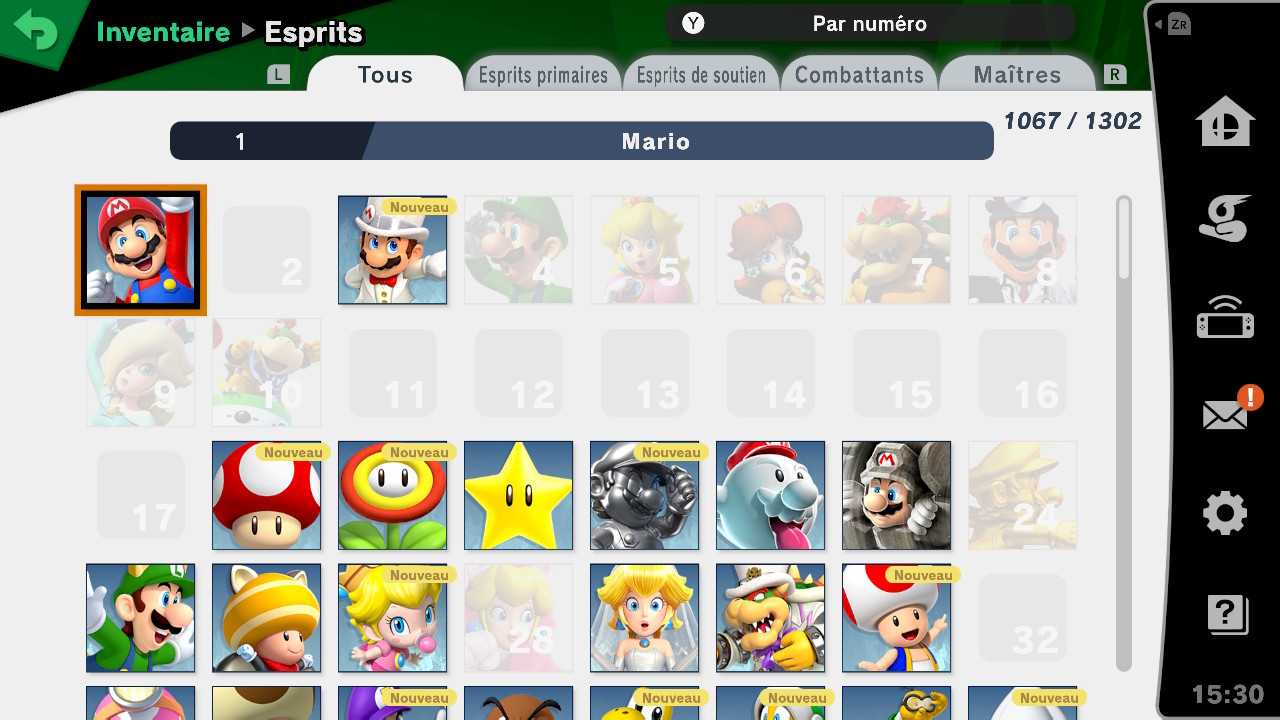The image size is (1280, 720).
Task: Change sorting with the Par numéro selector
Action: tap(870, 23)
